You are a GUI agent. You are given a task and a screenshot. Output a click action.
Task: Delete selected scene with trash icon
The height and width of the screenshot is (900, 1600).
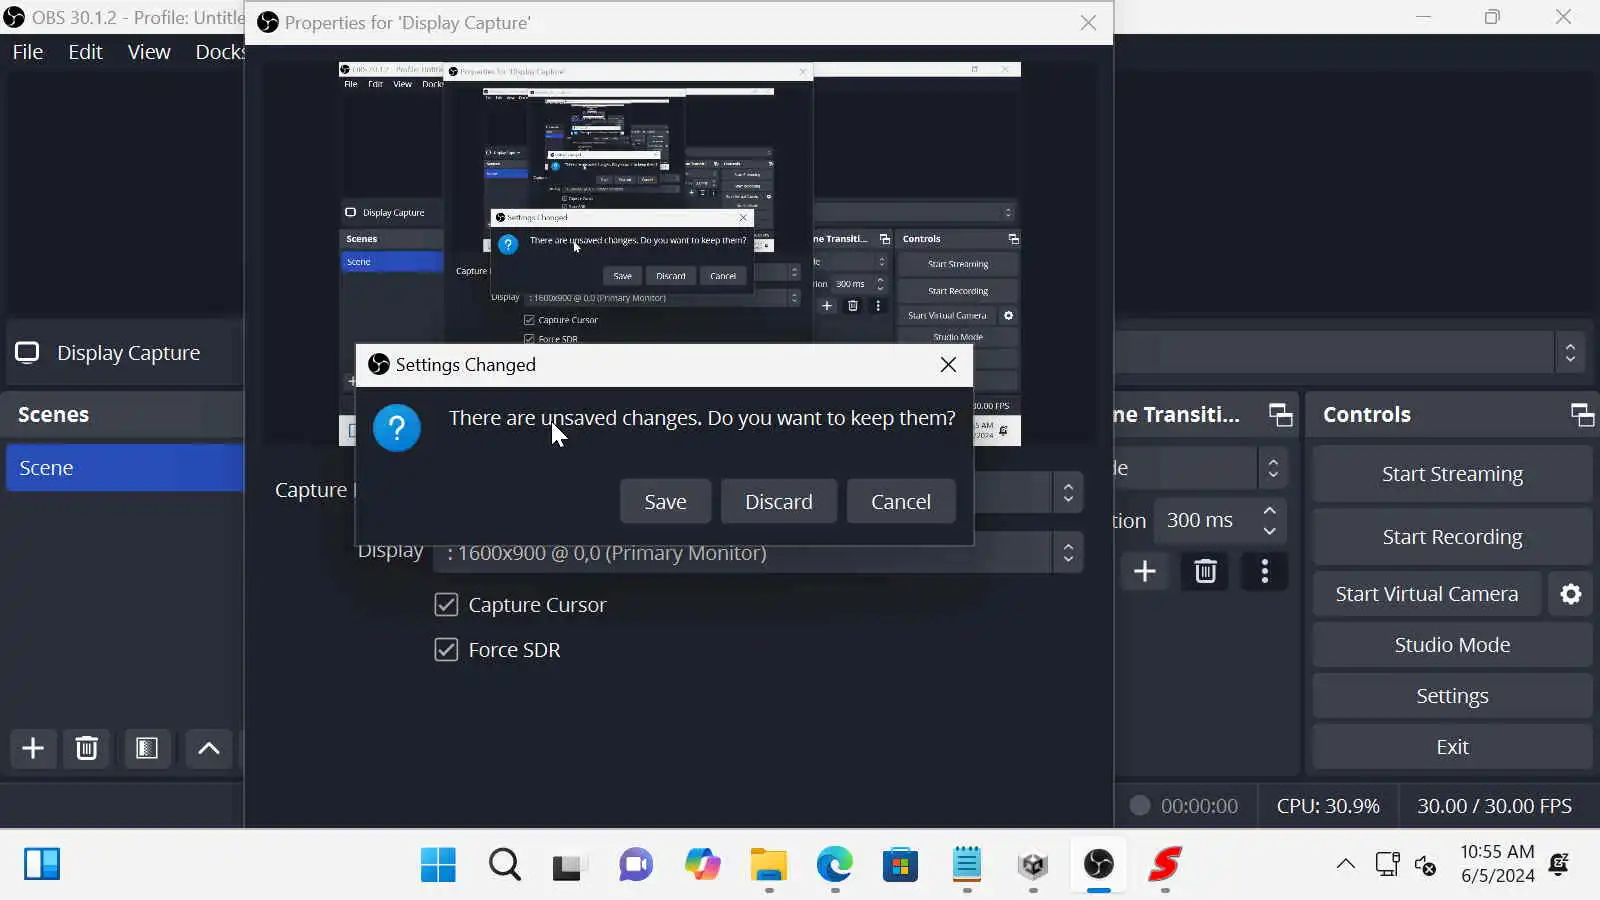click(x=87, y=748)
